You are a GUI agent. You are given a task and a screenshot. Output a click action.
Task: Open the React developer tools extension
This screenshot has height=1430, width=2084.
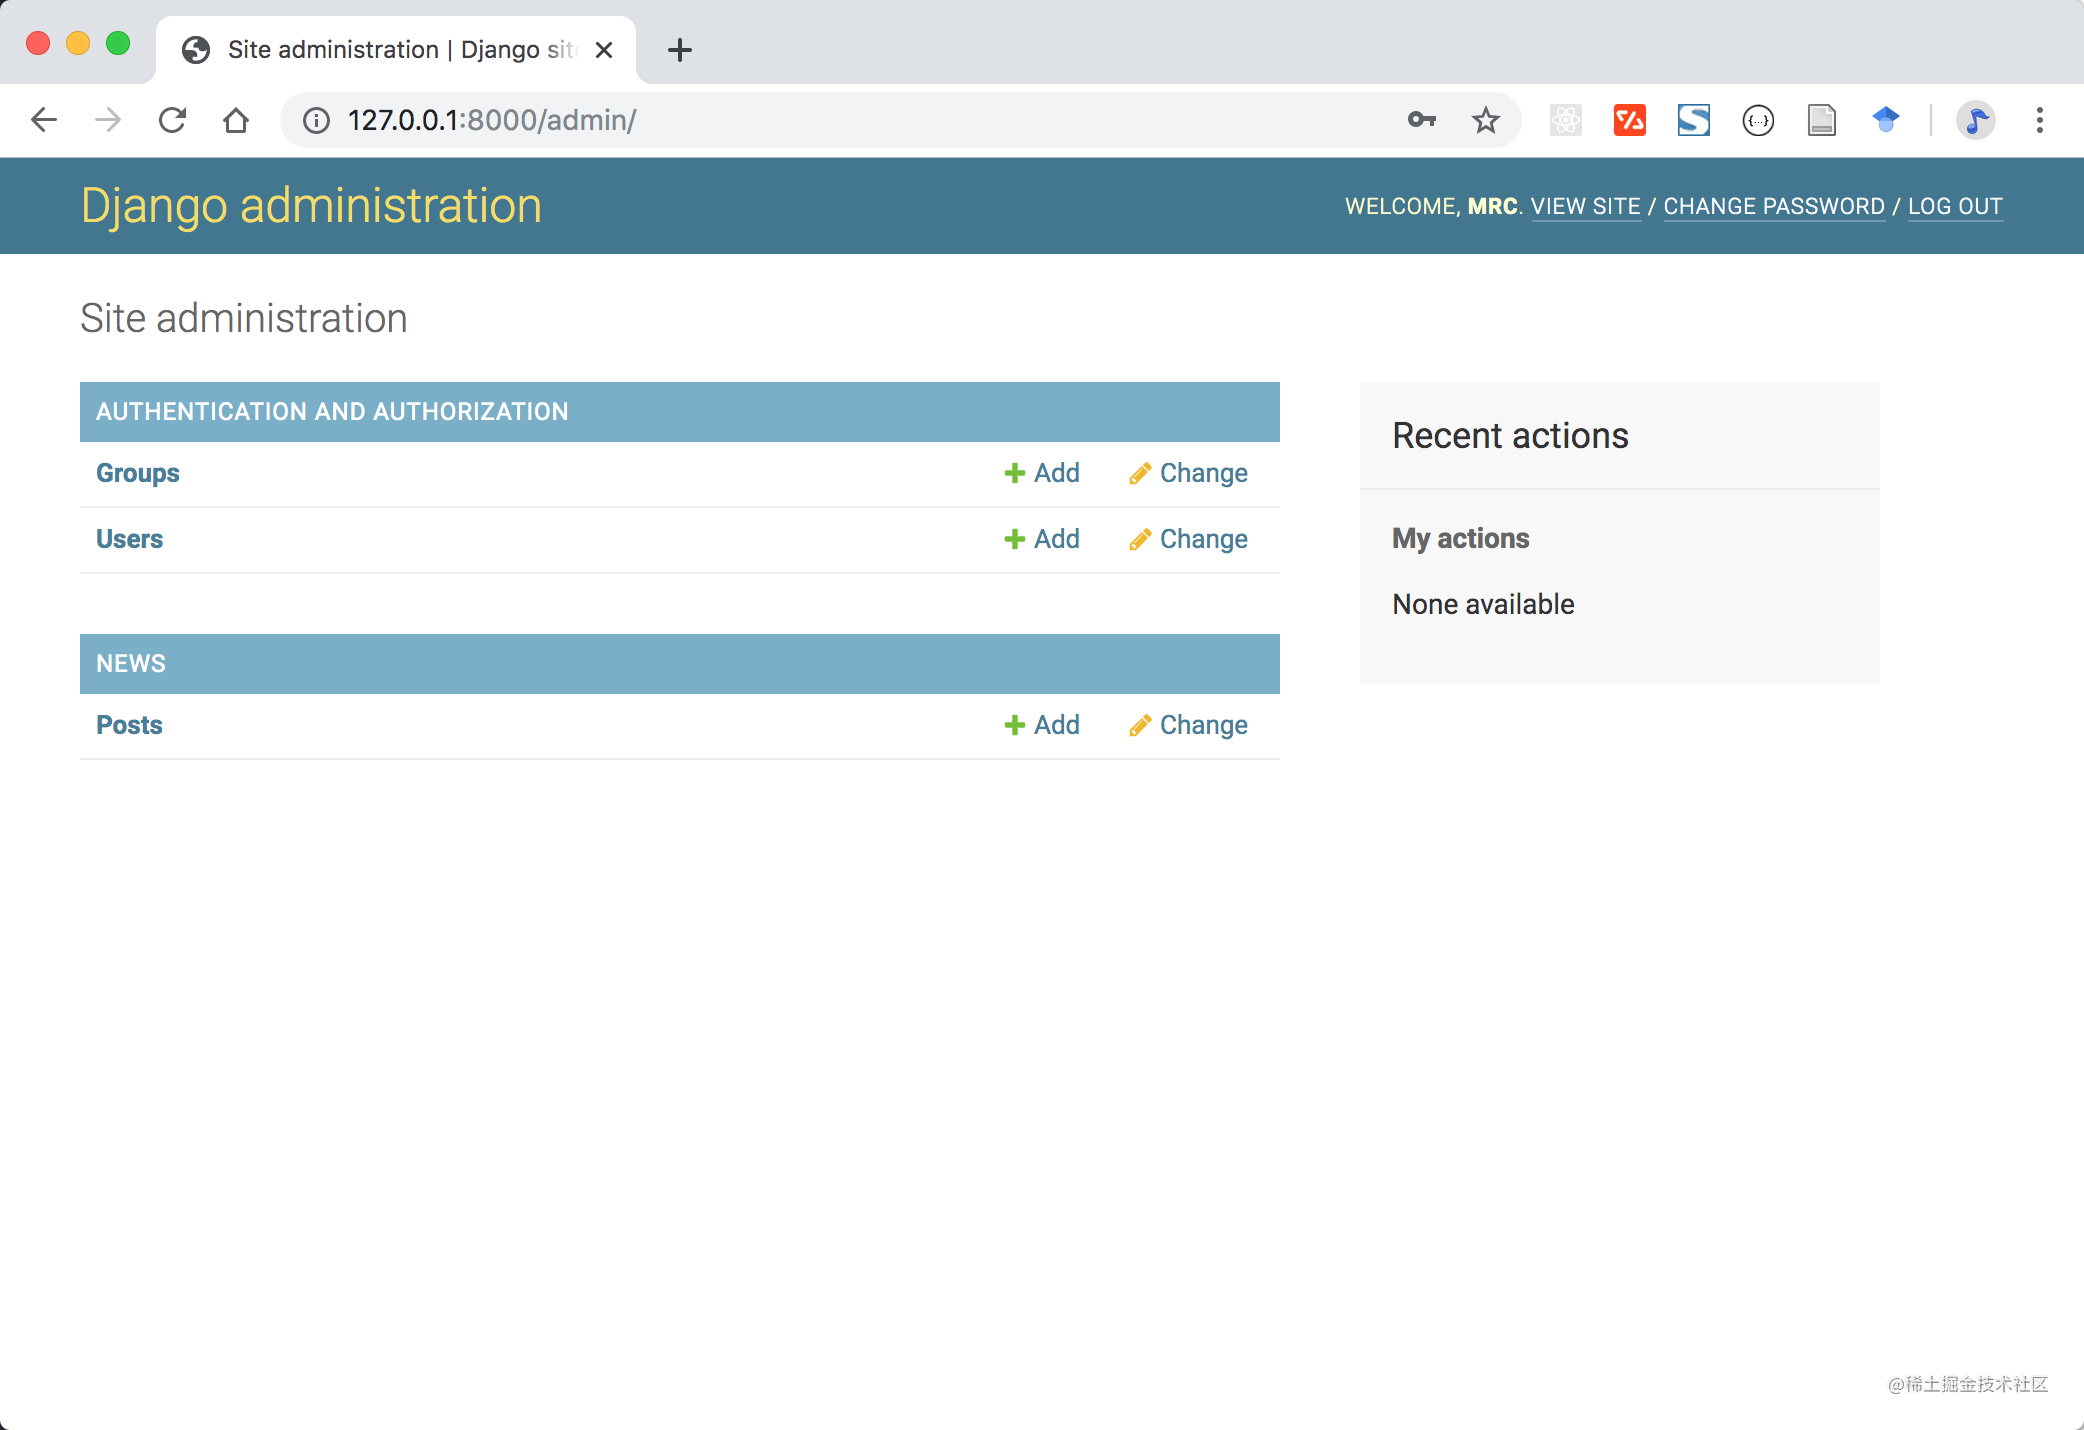1566,120
